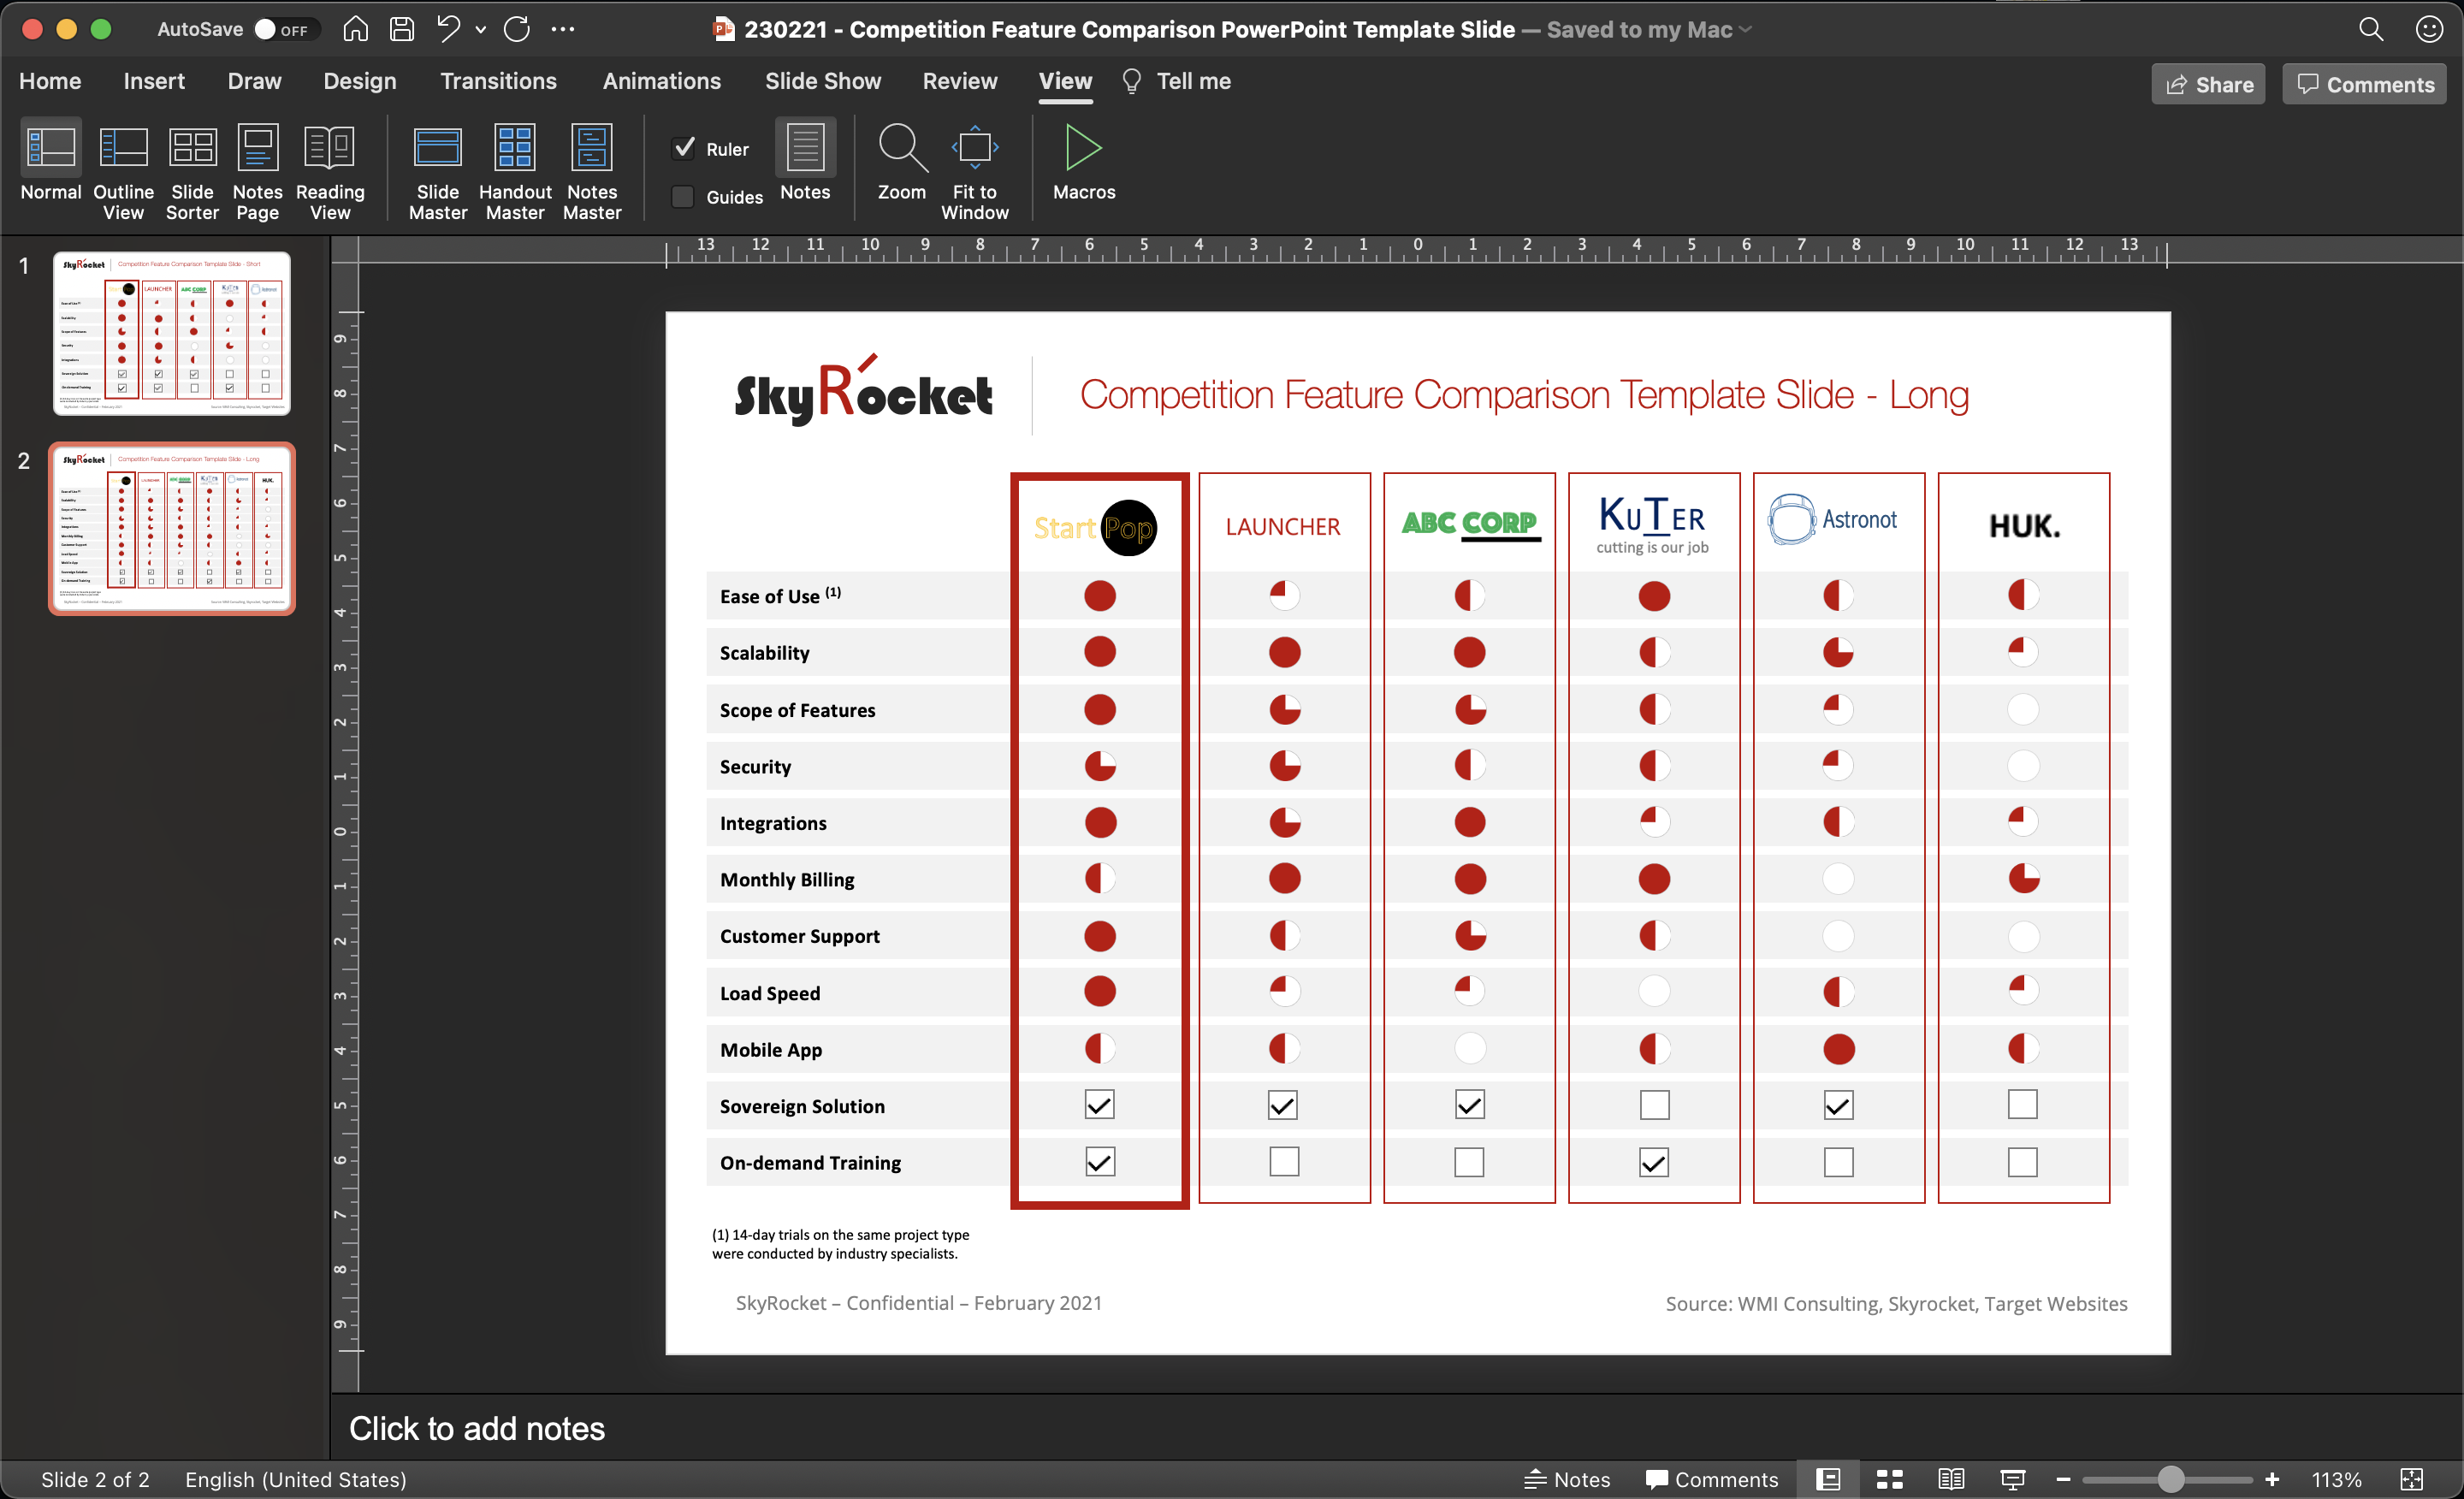Open Macros
Image resolution: width=2464 pixels, height=1499 pixels.
click(1084, 160)
